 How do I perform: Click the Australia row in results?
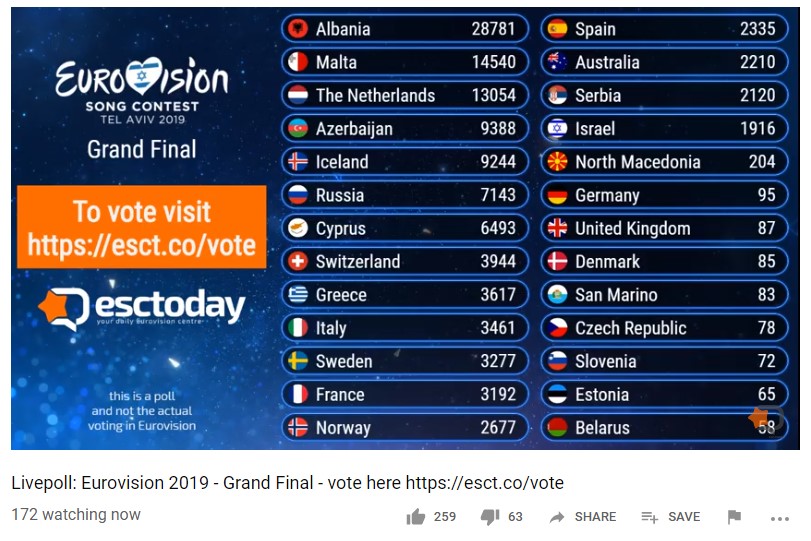coord(662,62)
